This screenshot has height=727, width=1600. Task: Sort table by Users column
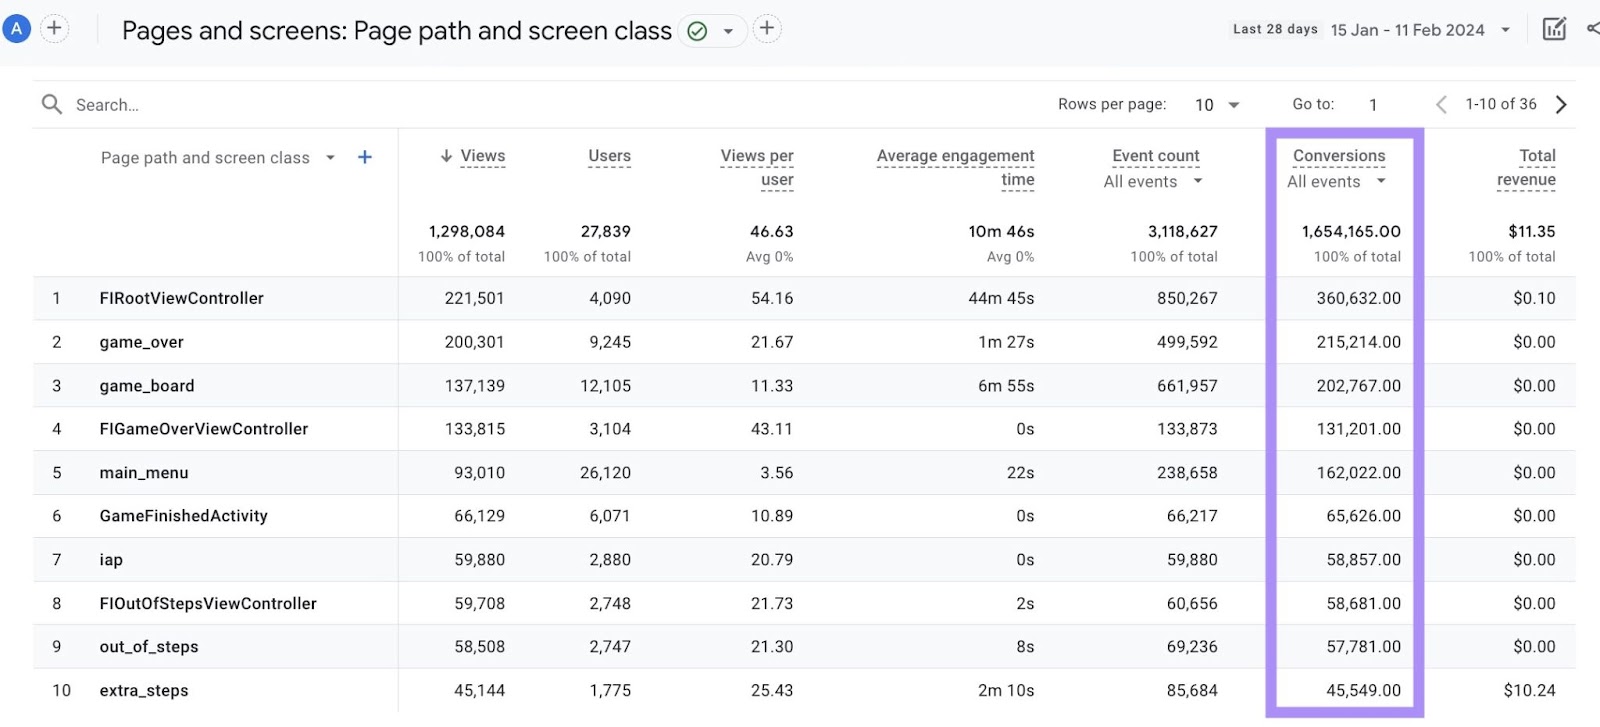609,156
